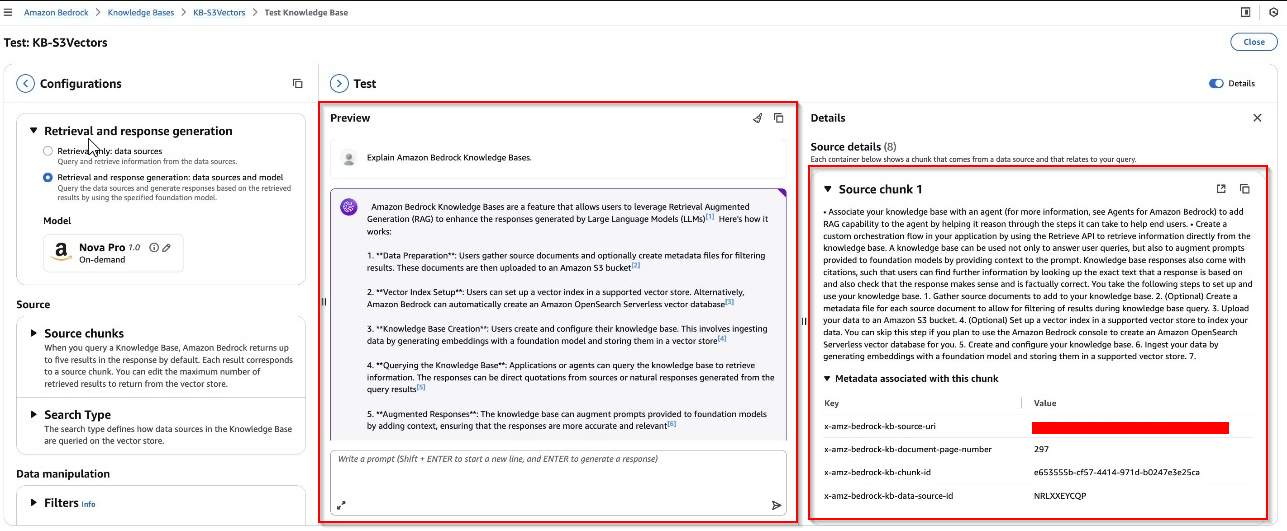Collapse the Retrieval and response generation section
The height and width of the screenshot is (531, 1287).
tap(33, 131)
